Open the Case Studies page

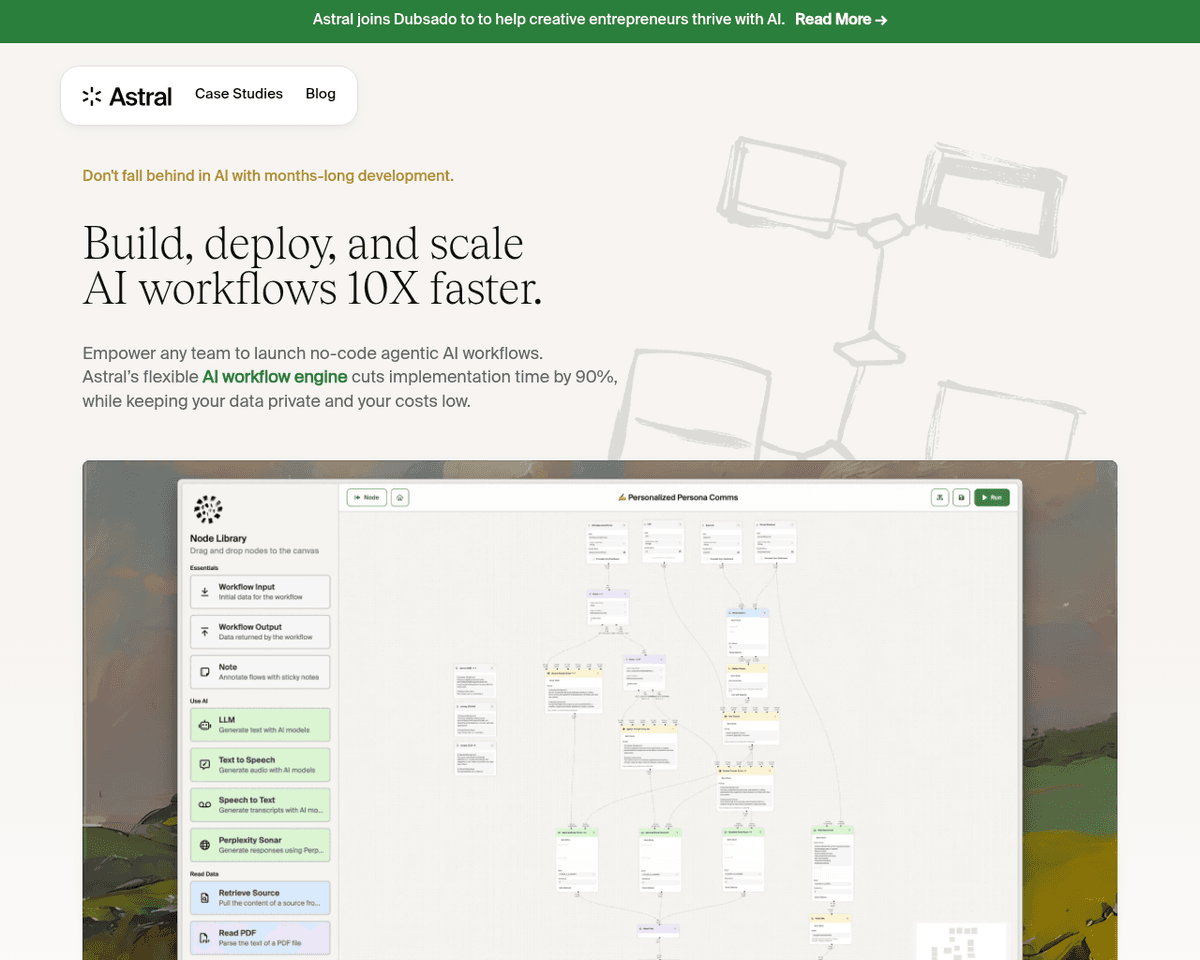239,94
